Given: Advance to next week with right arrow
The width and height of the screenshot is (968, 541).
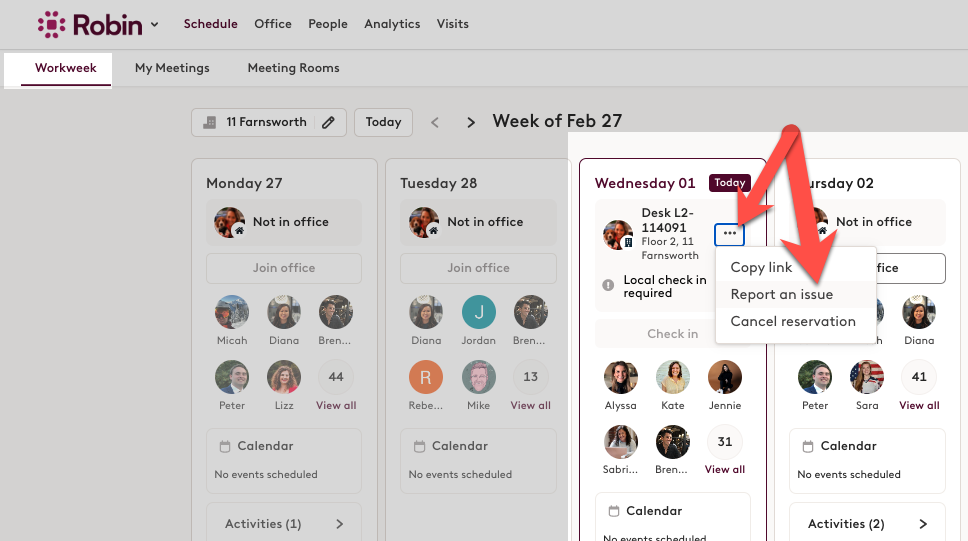Looking at the screenshot, I should [x=471, y=122].
